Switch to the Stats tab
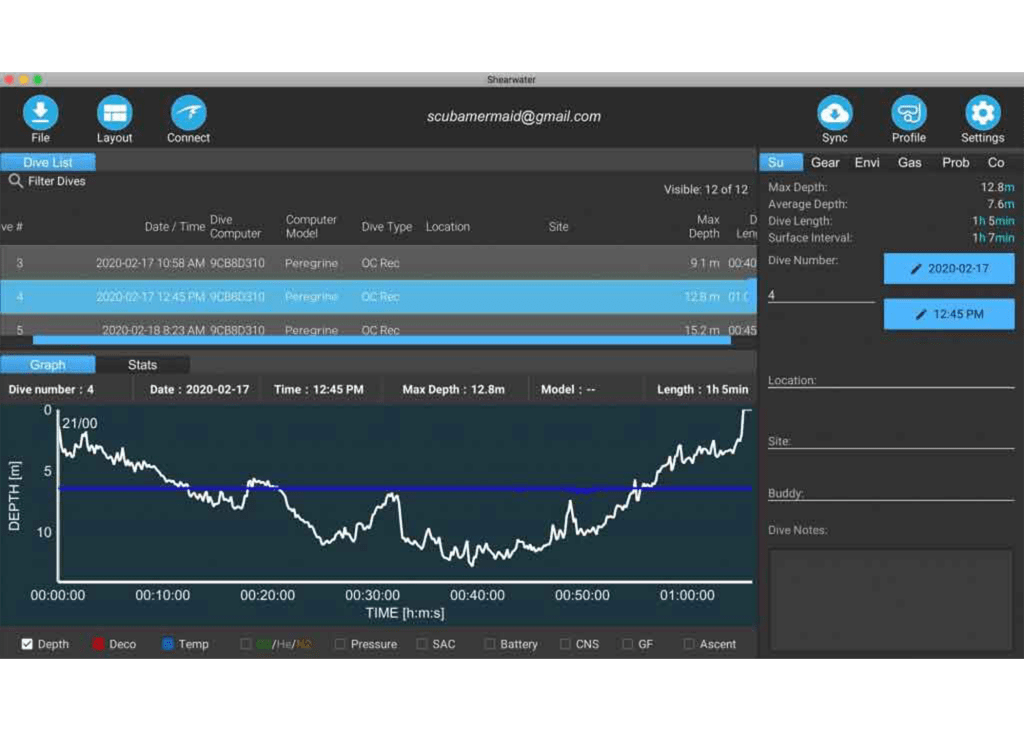Image resolution: width=1024 pixels, height=731 pixels. click(142, 365)
